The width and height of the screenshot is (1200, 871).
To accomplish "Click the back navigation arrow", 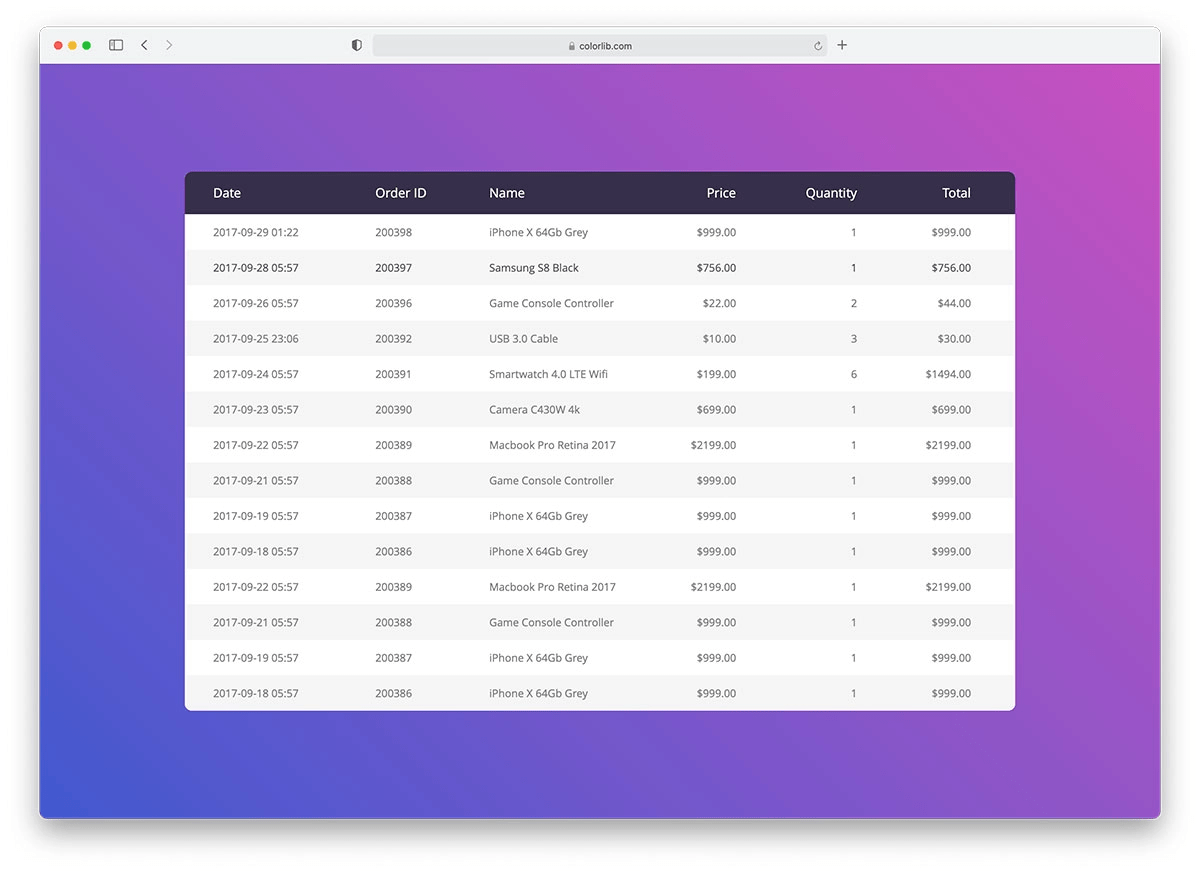I will coord(144,45).
